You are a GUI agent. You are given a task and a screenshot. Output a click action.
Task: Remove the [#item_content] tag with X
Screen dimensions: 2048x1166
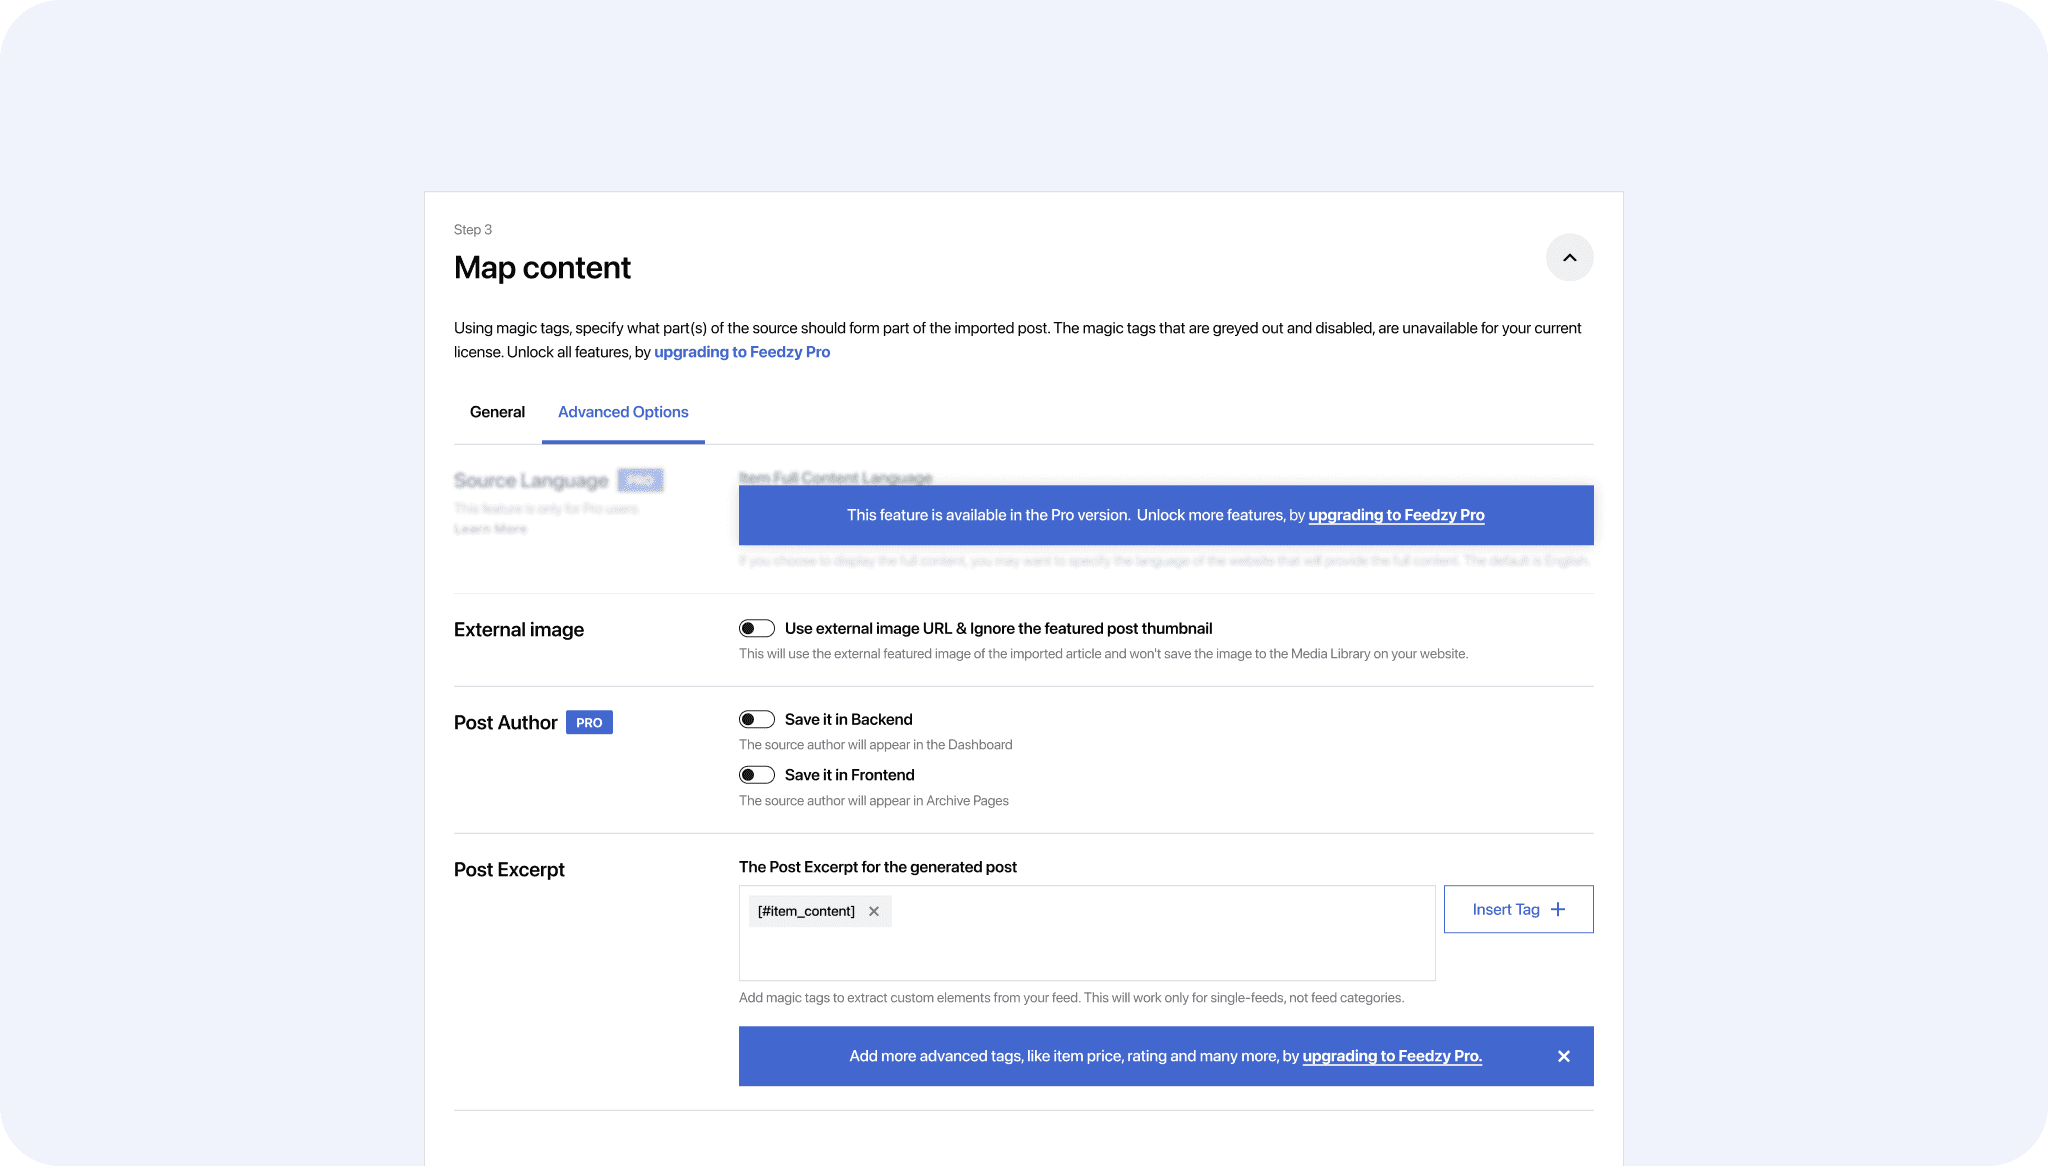[874, 911]
